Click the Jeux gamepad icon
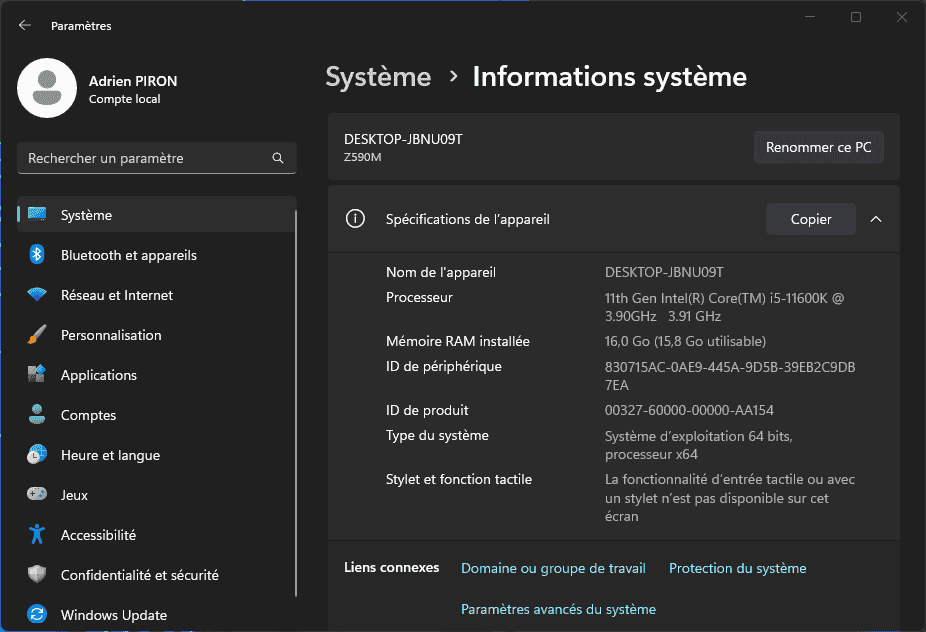Image resolution: width=926 pixels, height=632 pixels. pyautogui.click(x=37, y=494)
